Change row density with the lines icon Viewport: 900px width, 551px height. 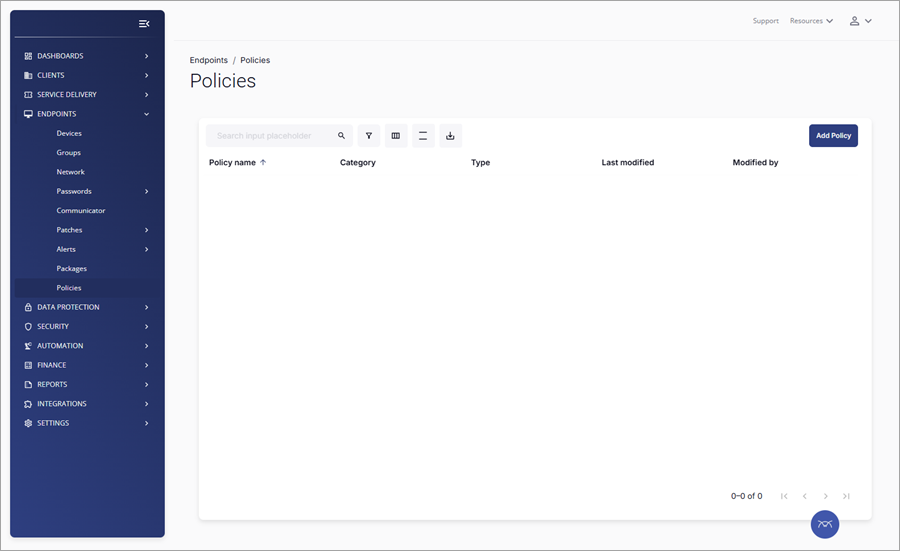[423, 135]
